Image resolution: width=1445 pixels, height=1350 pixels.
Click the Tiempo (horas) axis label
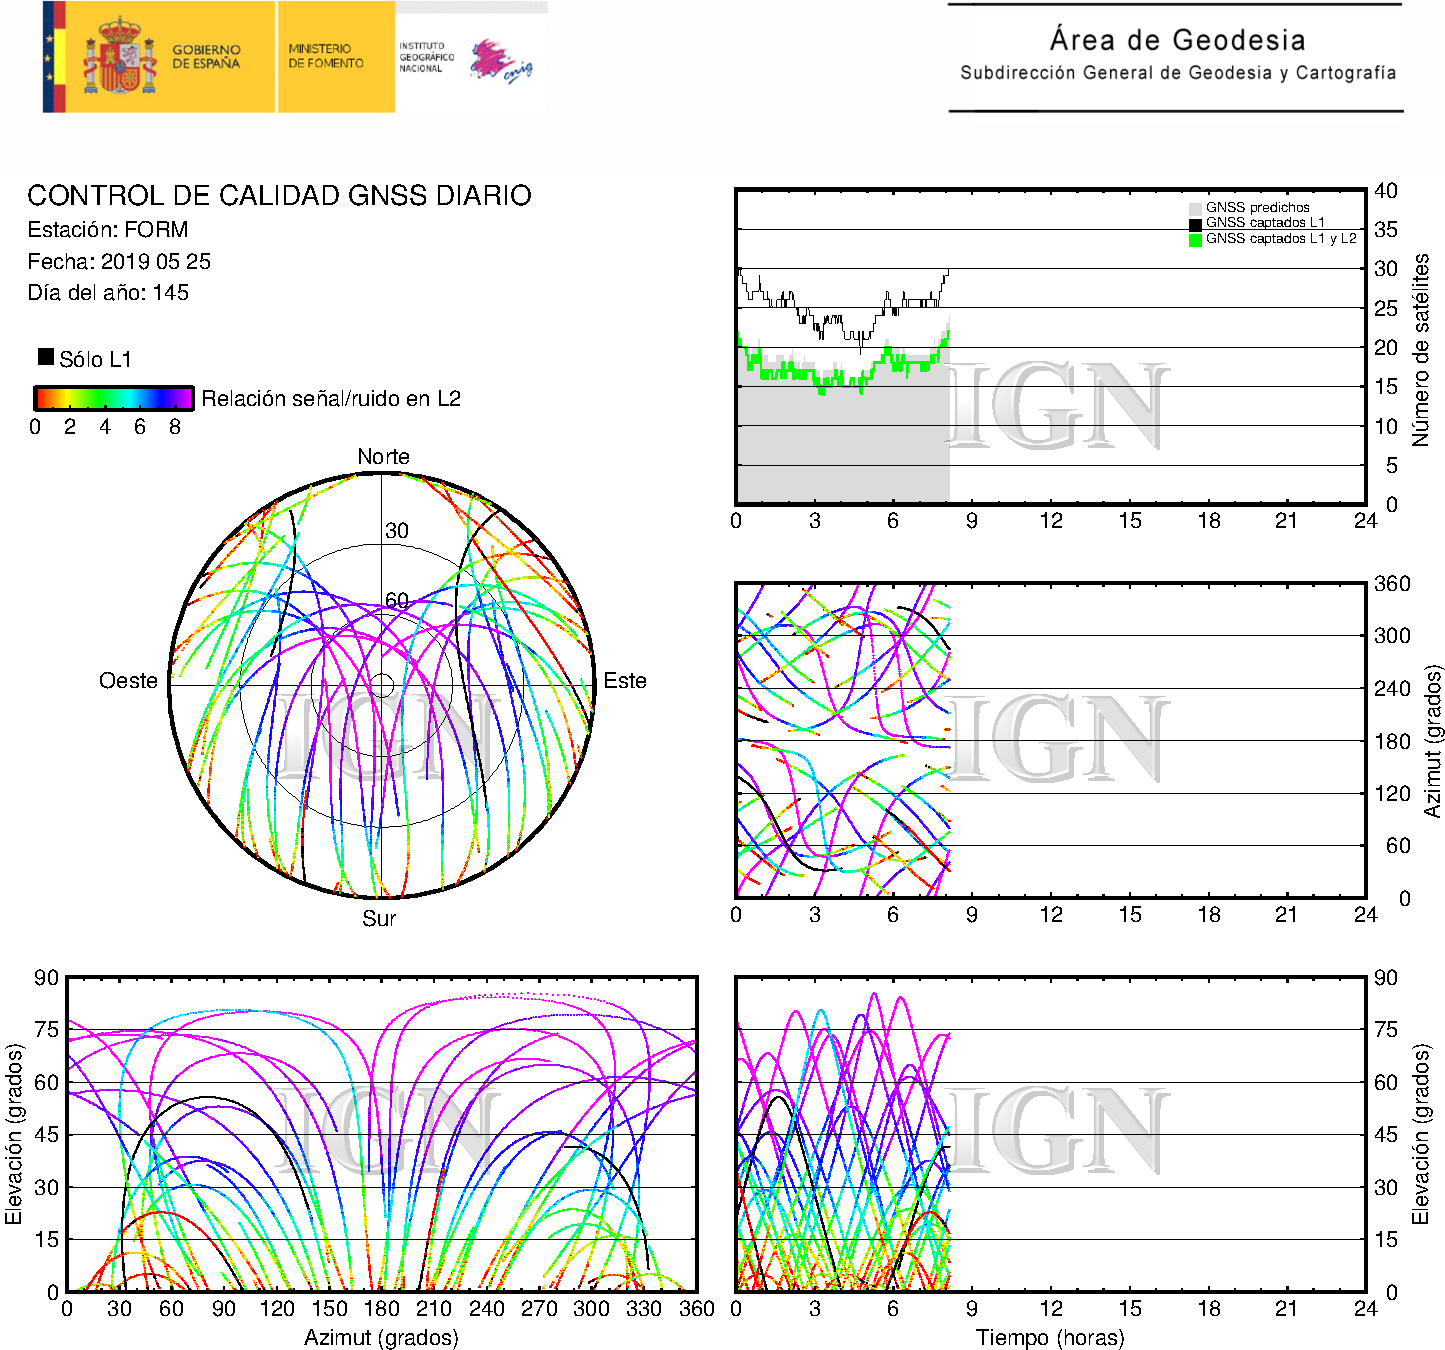coord(1050,1338)
